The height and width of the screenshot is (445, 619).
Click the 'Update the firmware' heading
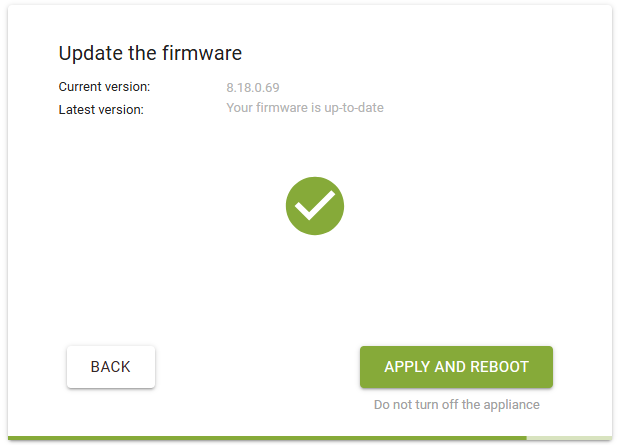[x=150, y=53]
